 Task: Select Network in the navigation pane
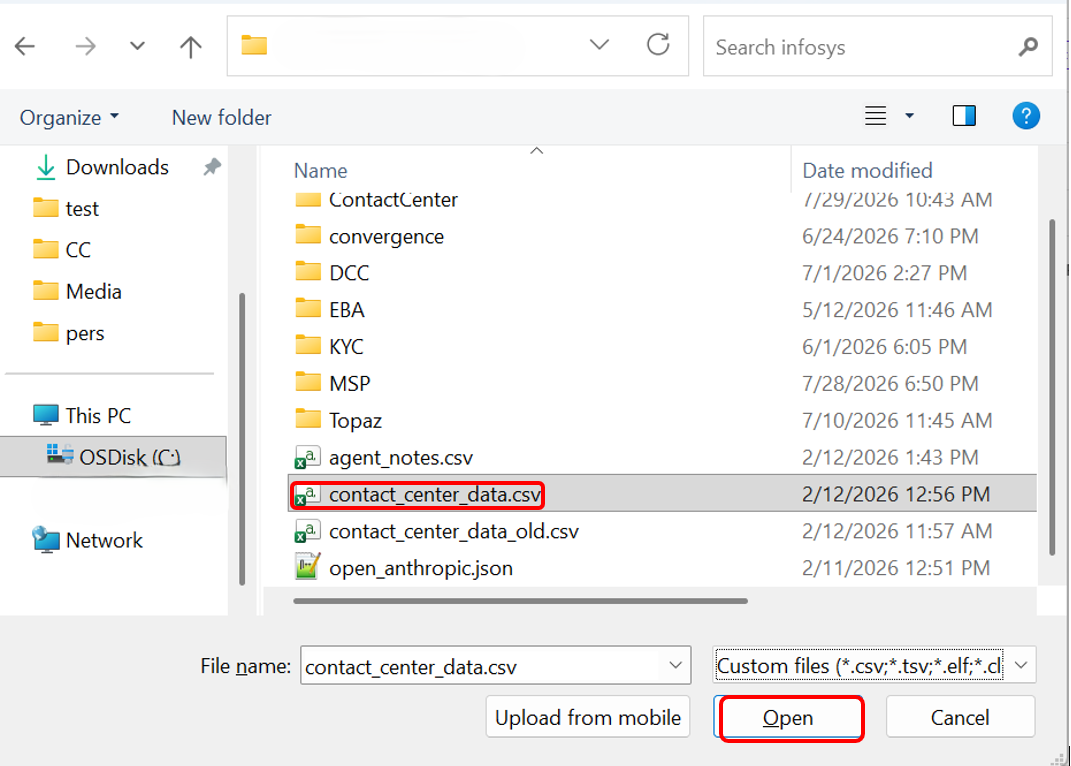click(x=104, y=541)
